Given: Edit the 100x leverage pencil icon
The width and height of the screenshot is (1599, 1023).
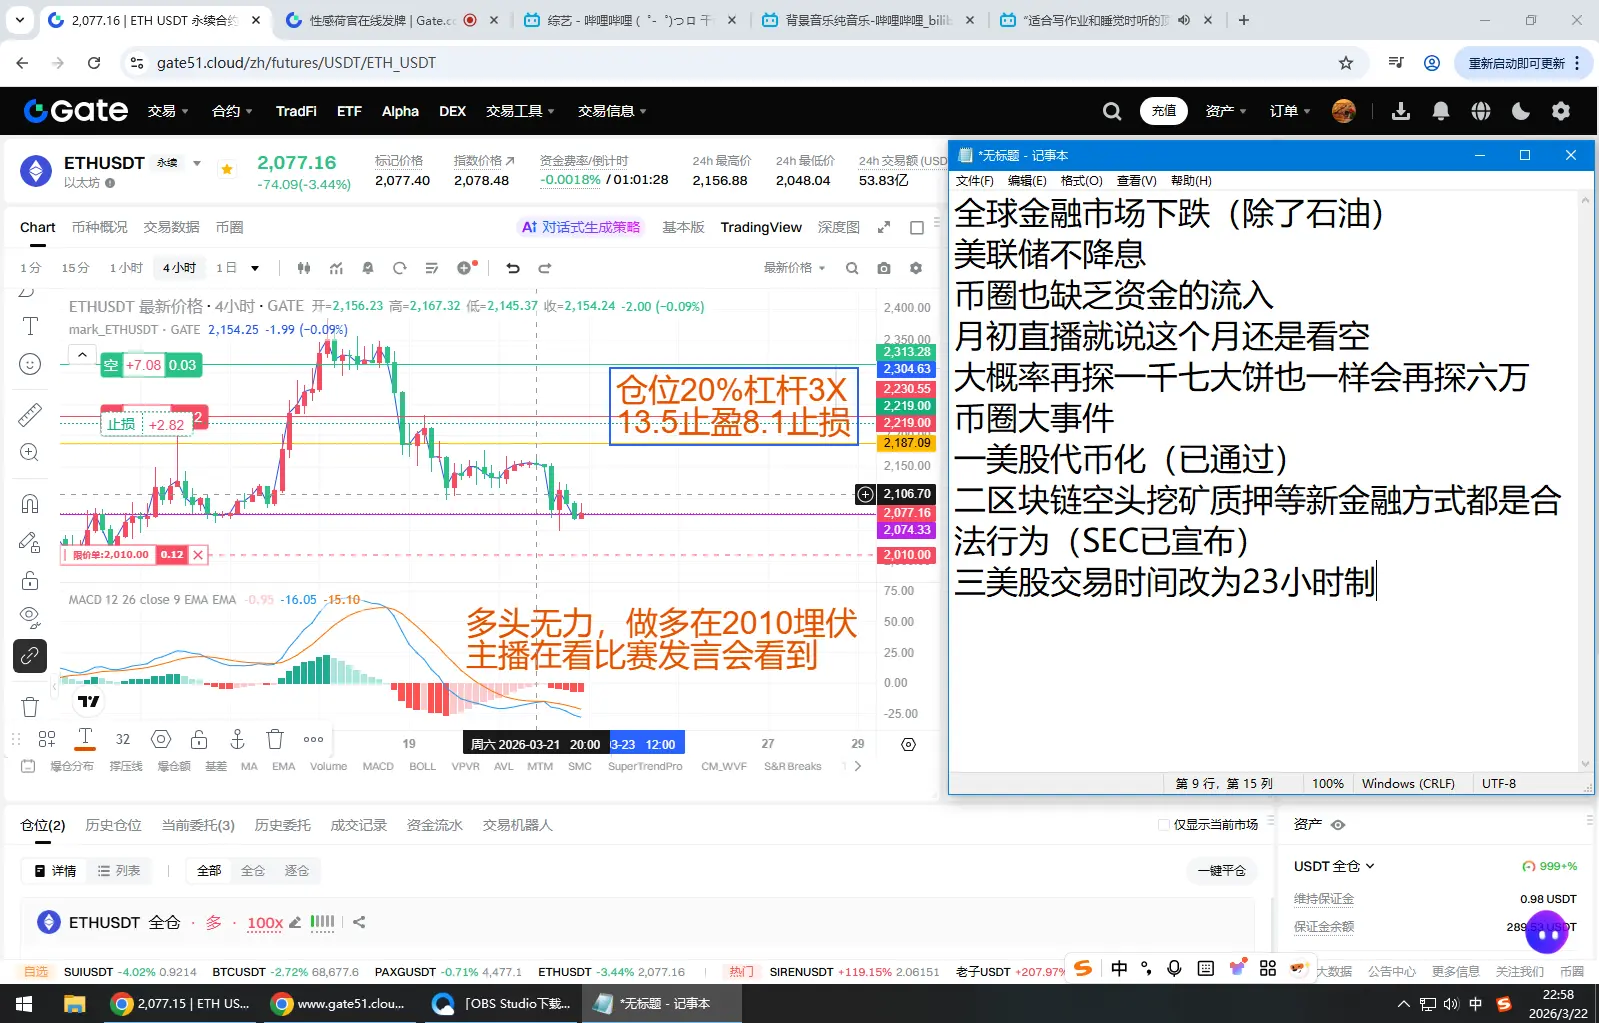Looking at the screenshot, I should (295, 922).
